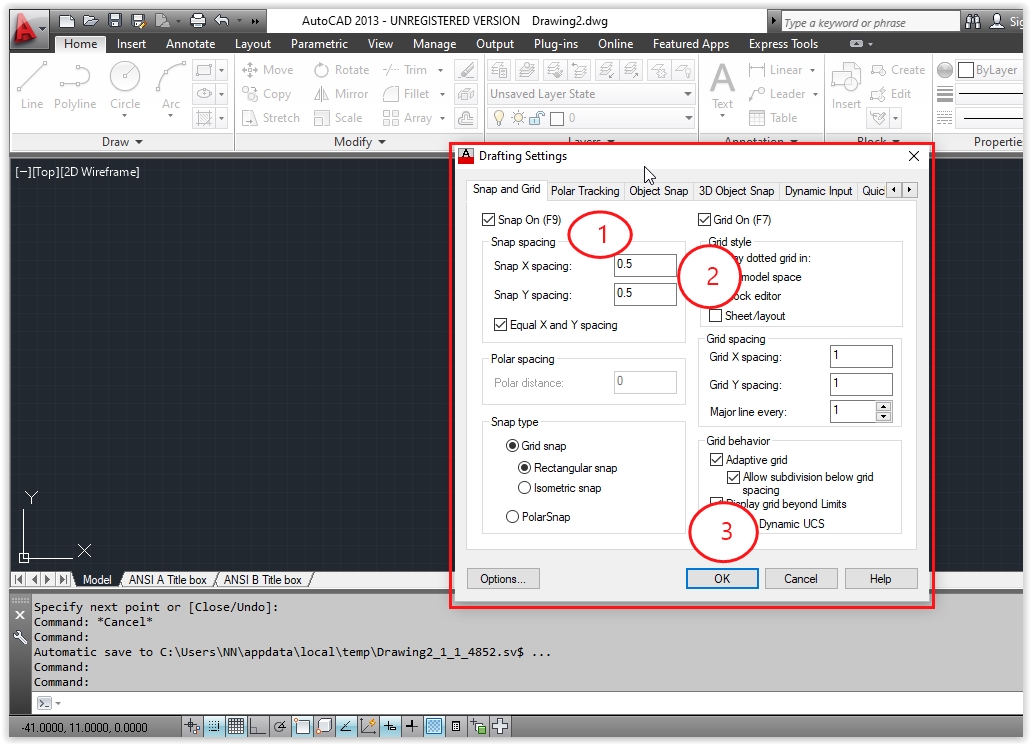
Task: Open the Array dropdown arrow
Action: point(443,118)
